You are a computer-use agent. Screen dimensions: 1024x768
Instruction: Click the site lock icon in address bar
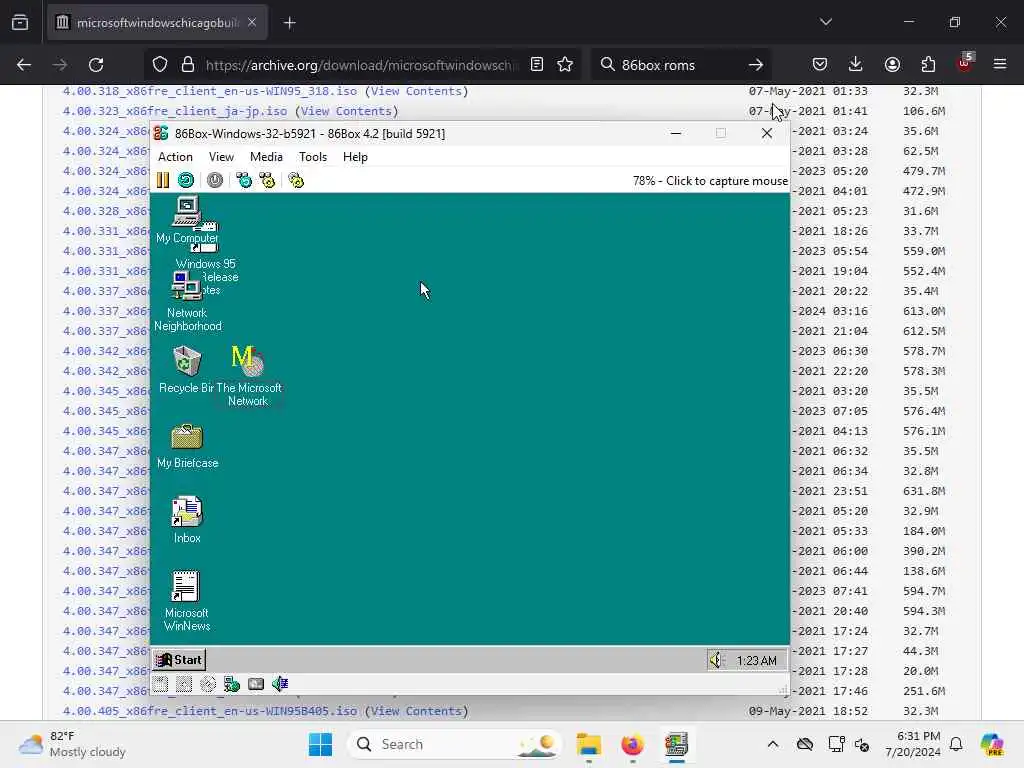[x=188, y=65]
